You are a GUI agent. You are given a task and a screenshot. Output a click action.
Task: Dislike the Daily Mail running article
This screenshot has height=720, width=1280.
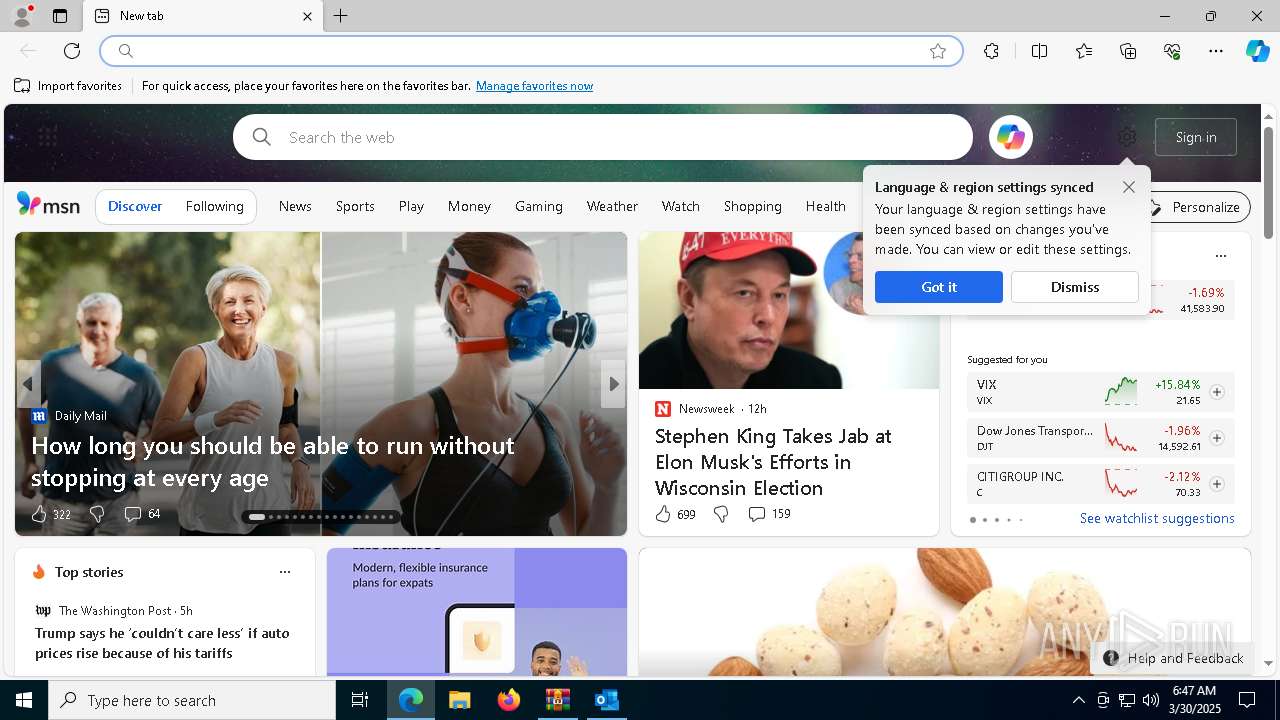[x=97, y=514]
